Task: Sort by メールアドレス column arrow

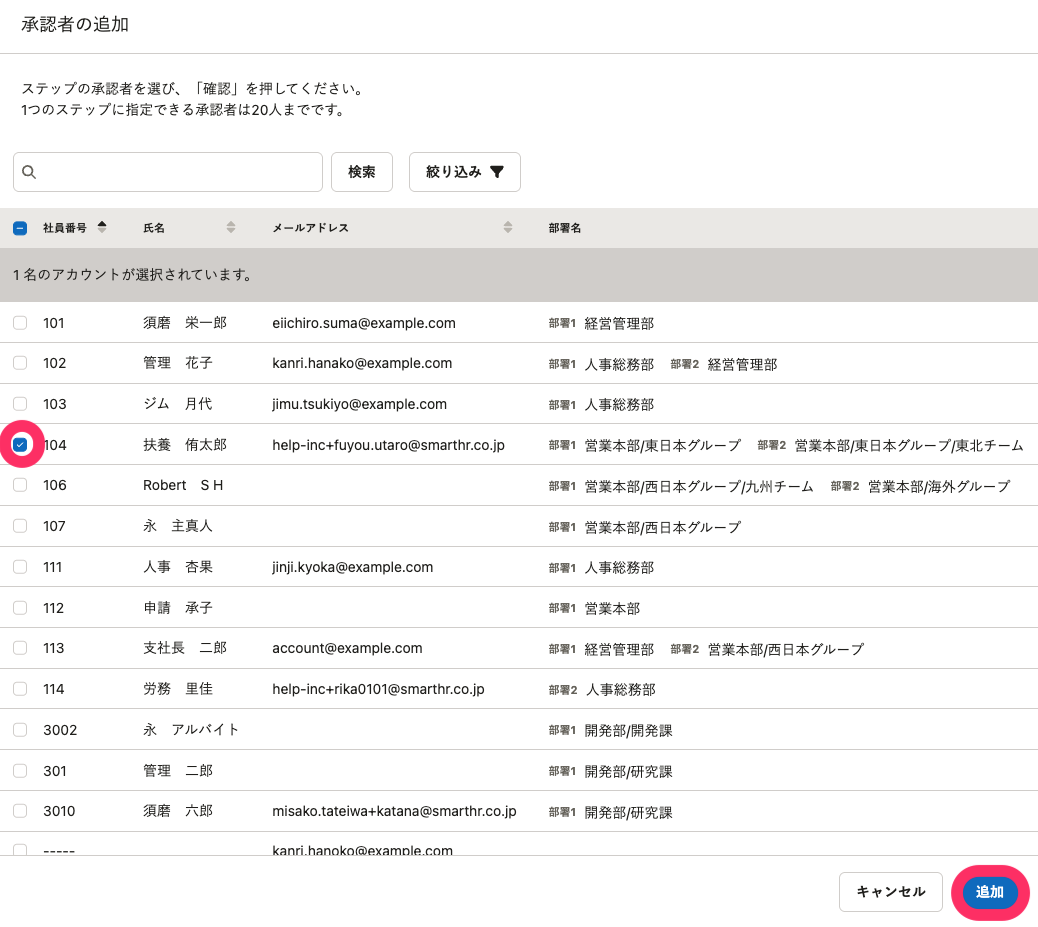Action: [508, 227]
